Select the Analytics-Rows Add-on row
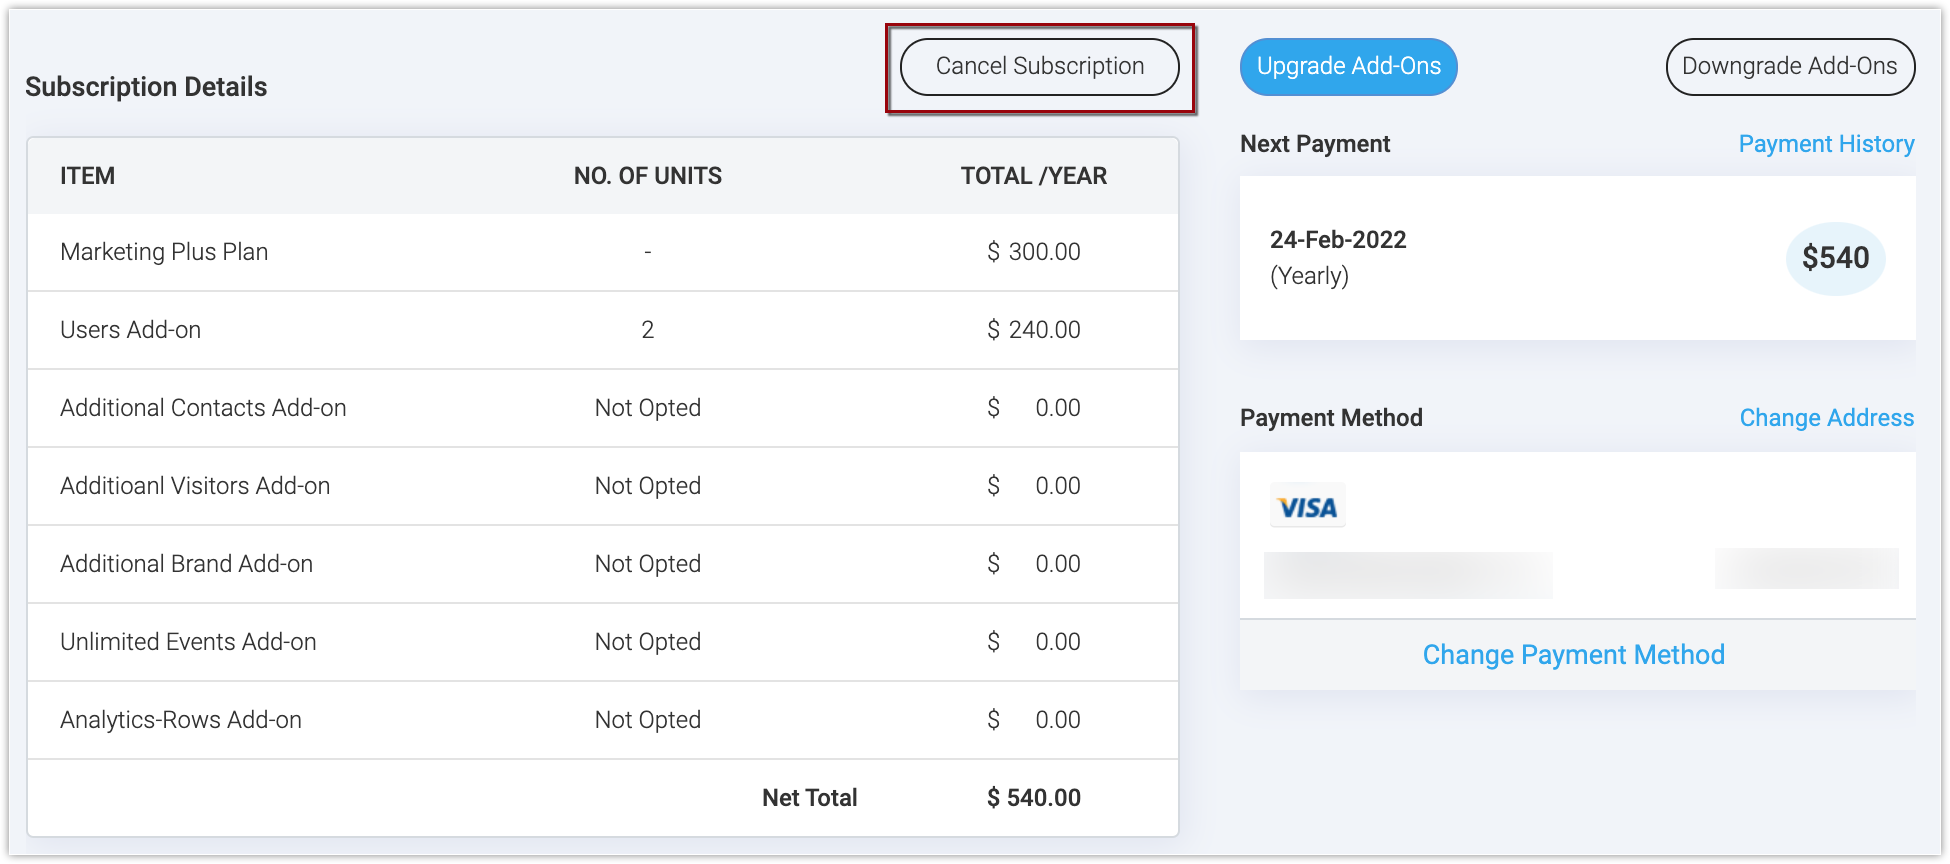 181,720
